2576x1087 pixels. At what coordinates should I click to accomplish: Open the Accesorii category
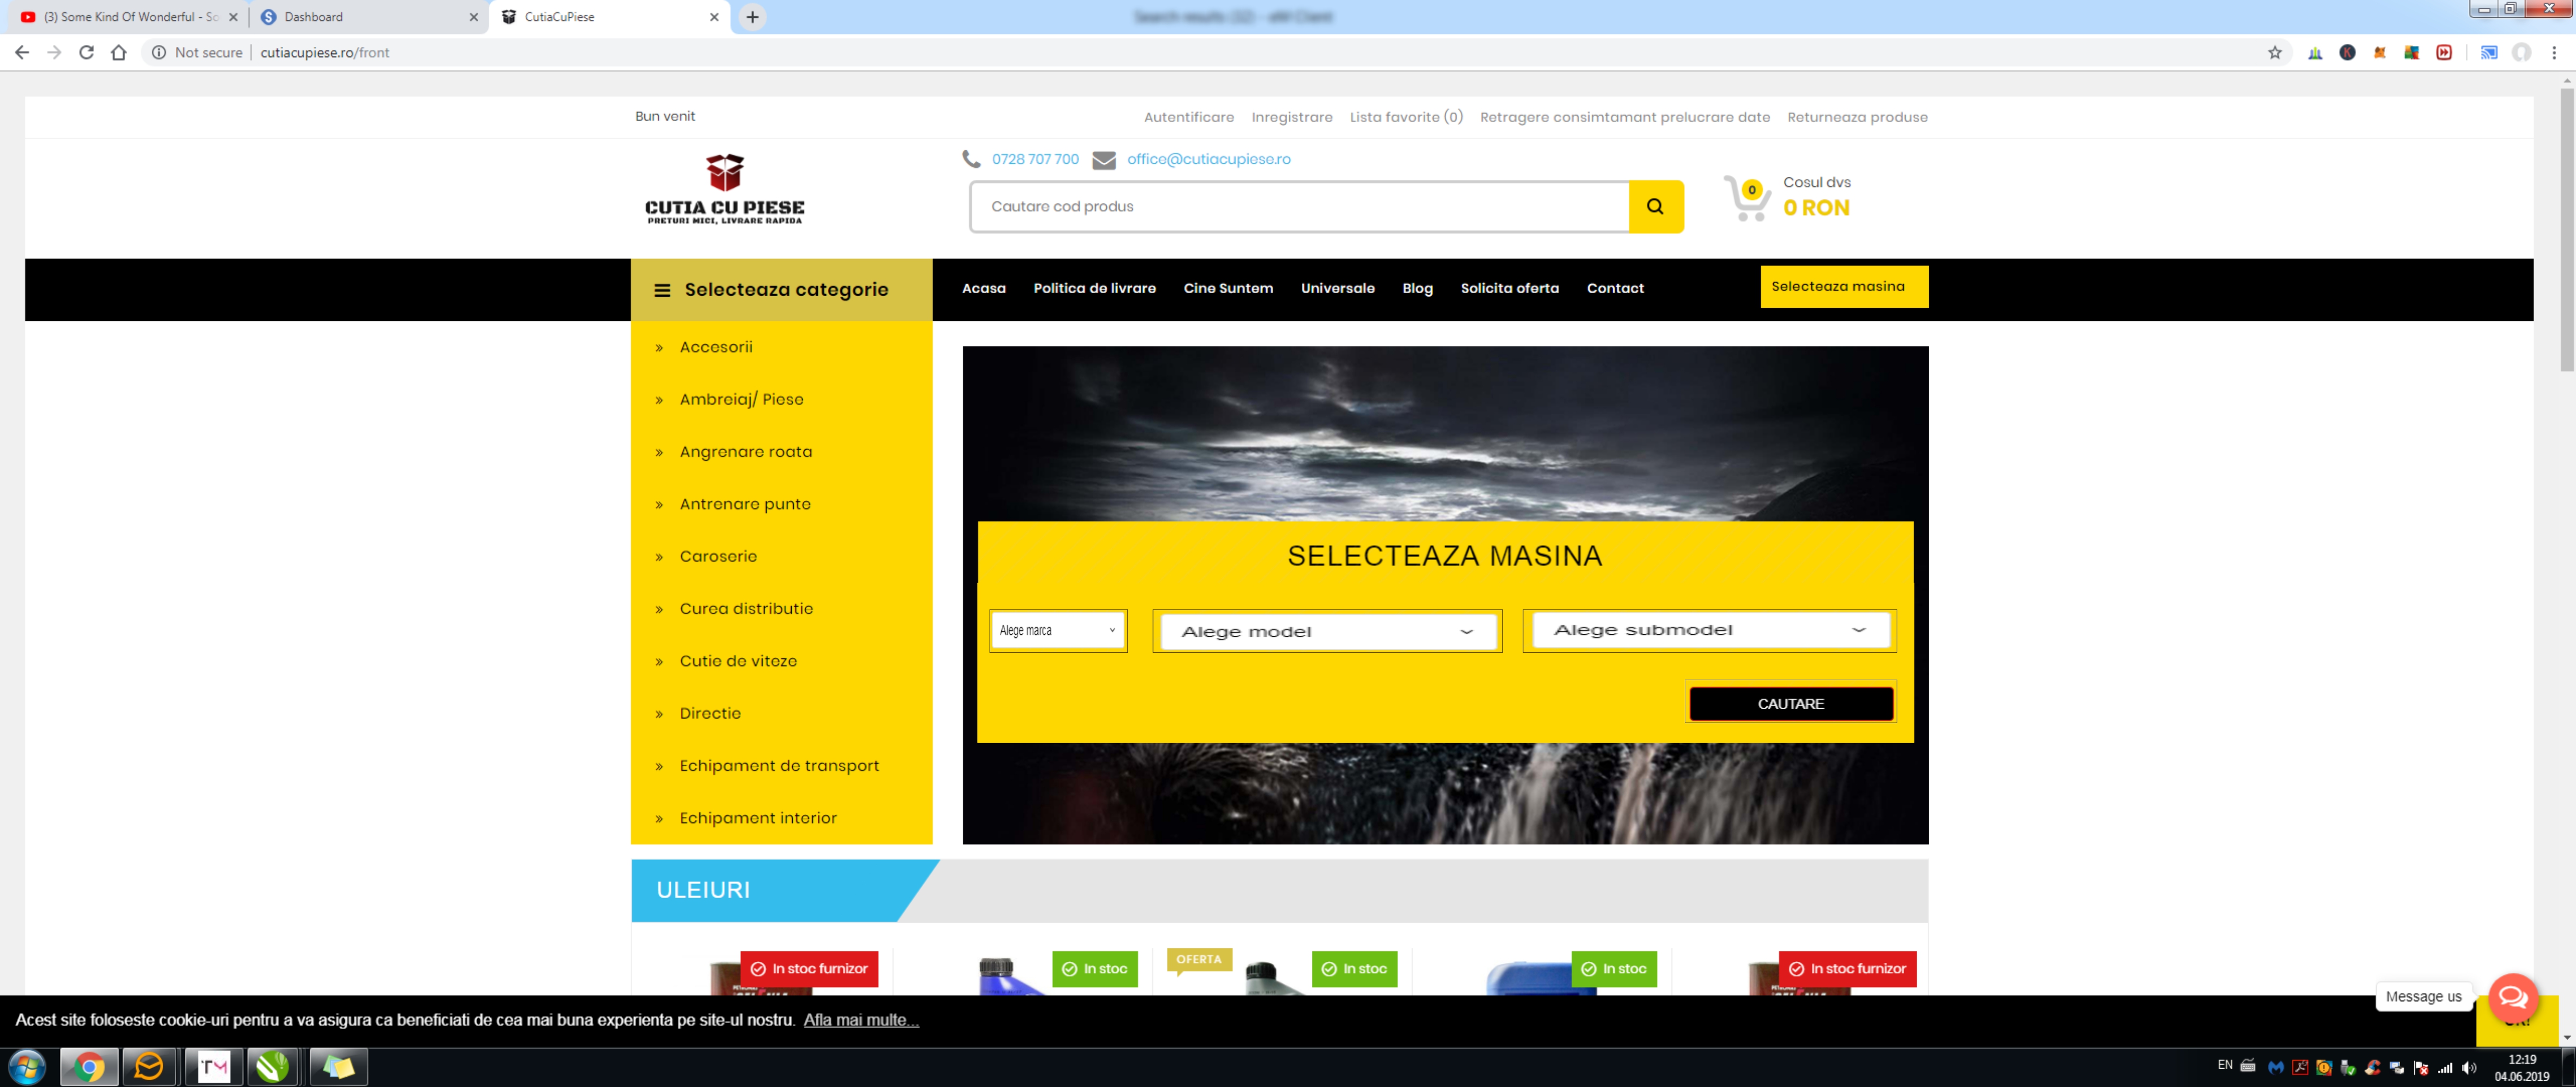(x=716, y=347)
